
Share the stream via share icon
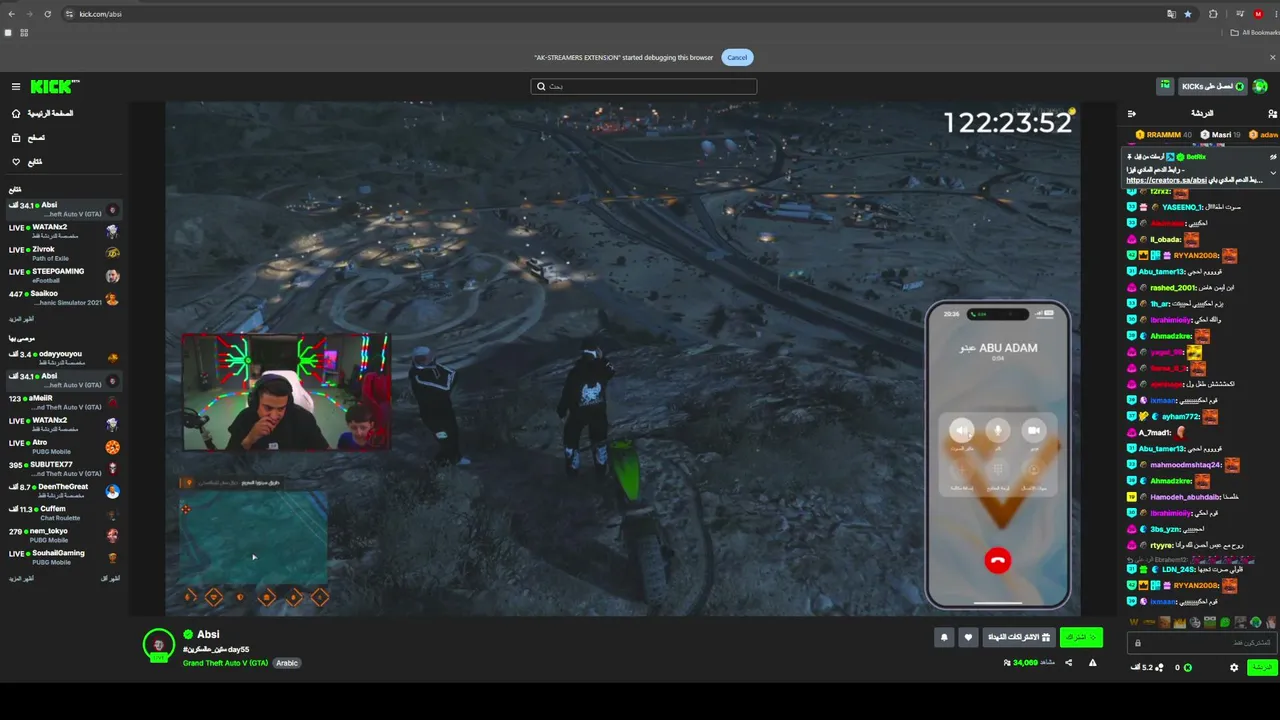coord(1068,662)
